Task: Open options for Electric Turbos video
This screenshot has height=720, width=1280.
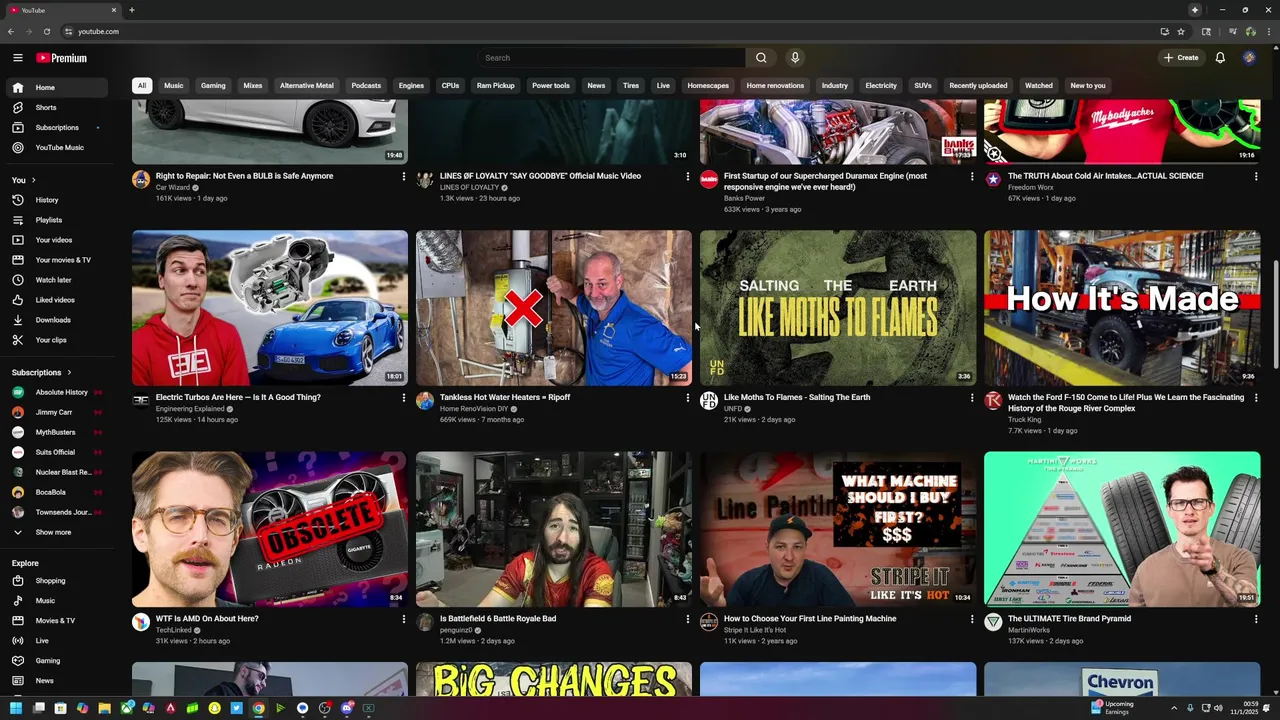Action: [x=404, y=398]
